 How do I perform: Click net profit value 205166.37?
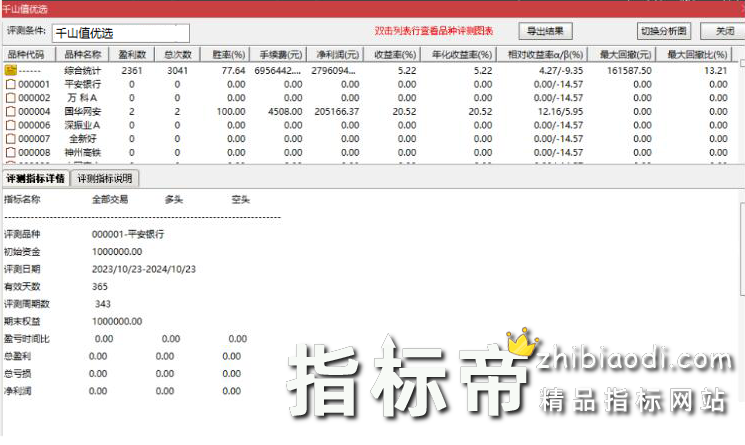336,112
